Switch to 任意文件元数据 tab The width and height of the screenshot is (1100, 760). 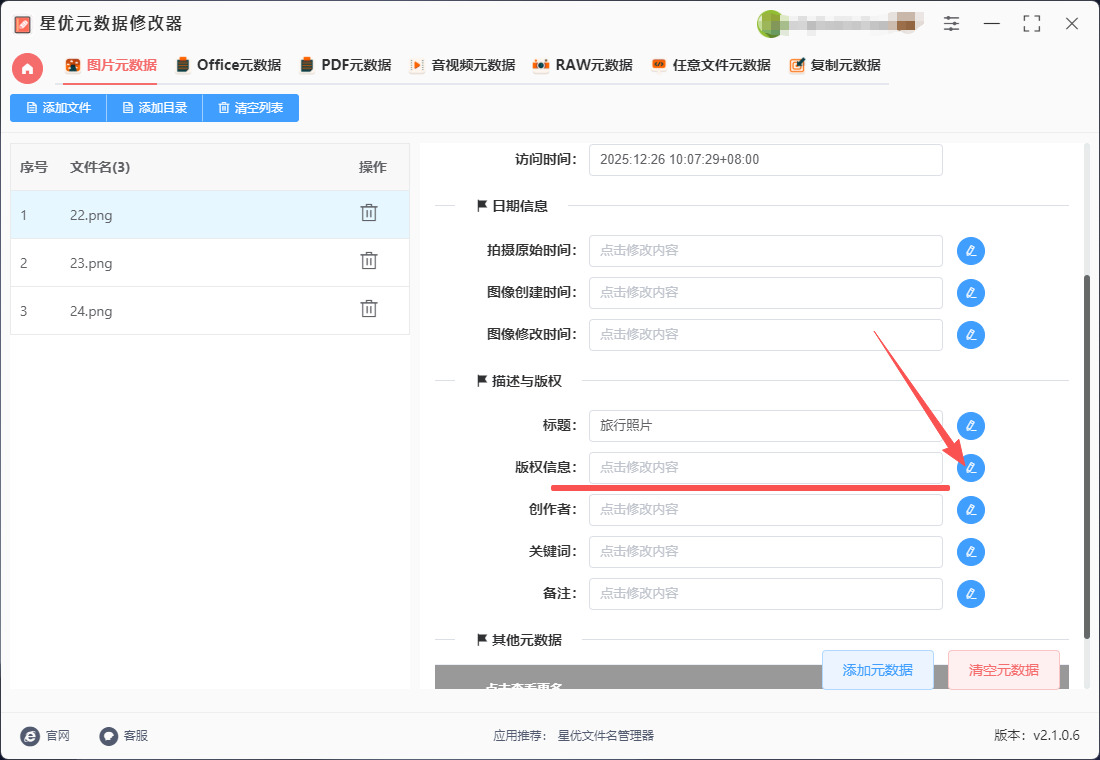click(x=711, y=65)
